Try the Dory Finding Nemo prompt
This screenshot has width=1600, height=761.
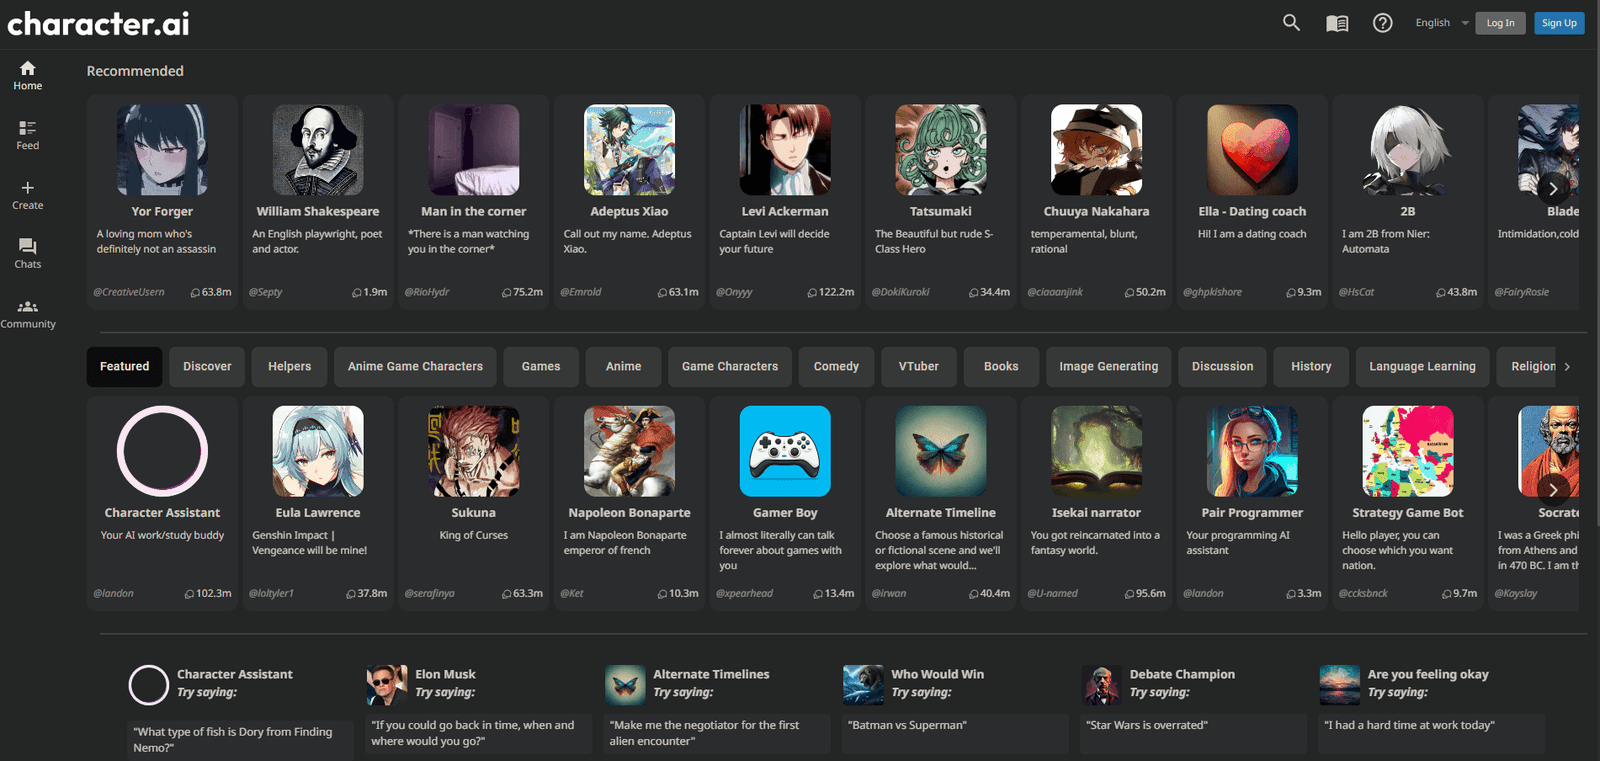click(240, 740)
